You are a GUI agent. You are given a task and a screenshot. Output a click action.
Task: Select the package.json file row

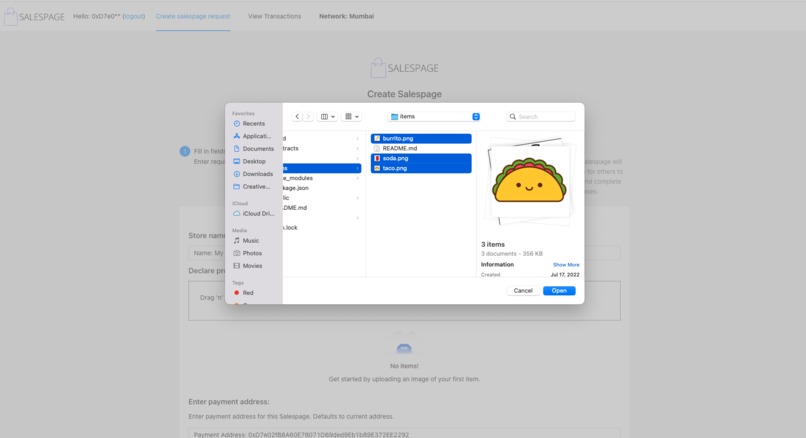coord(322,188)
